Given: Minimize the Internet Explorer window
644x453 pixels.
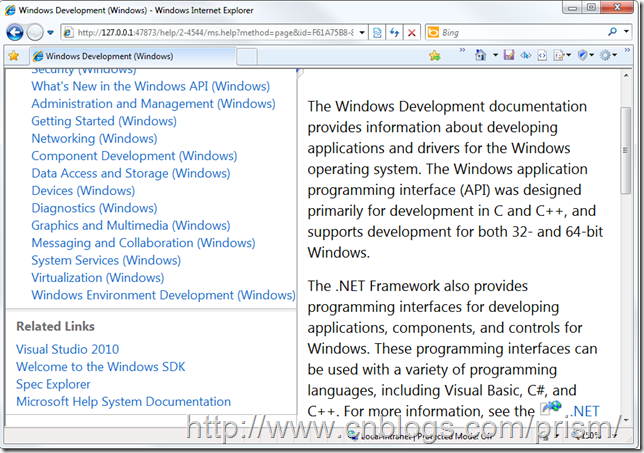Looking at the screenshot, I should pyautogui.click(x=573, y=8).
